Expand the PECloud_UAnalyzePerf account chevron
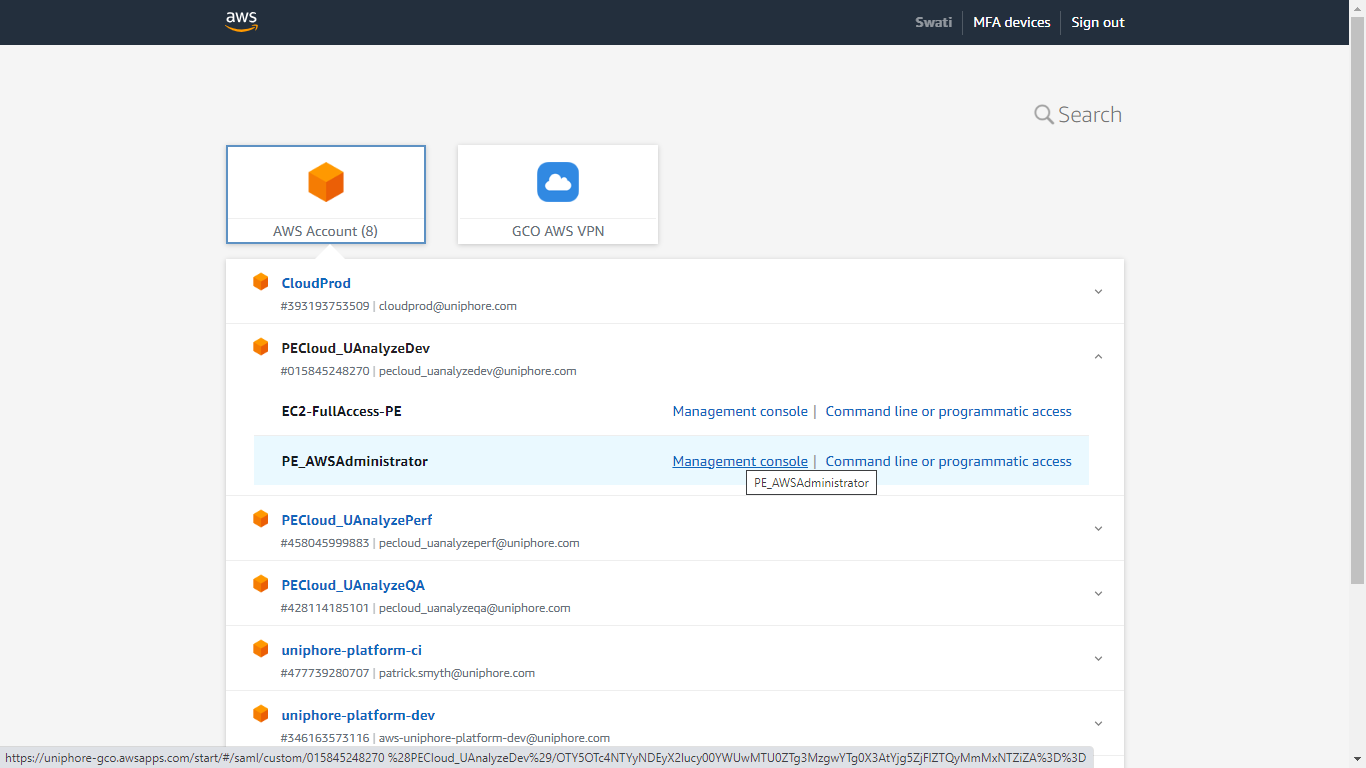The height and width of the screenshot is (768, 1366). coord(1098,529)
